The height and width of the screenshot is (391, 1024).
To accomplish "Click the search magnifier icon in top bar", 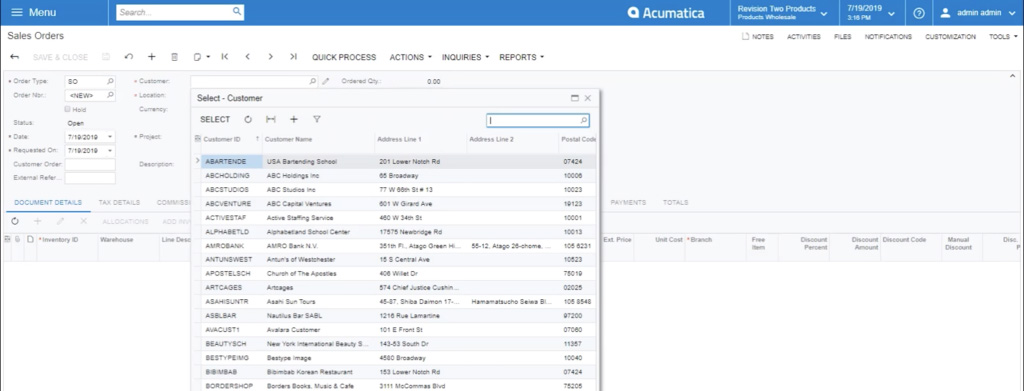I will 236,12.
